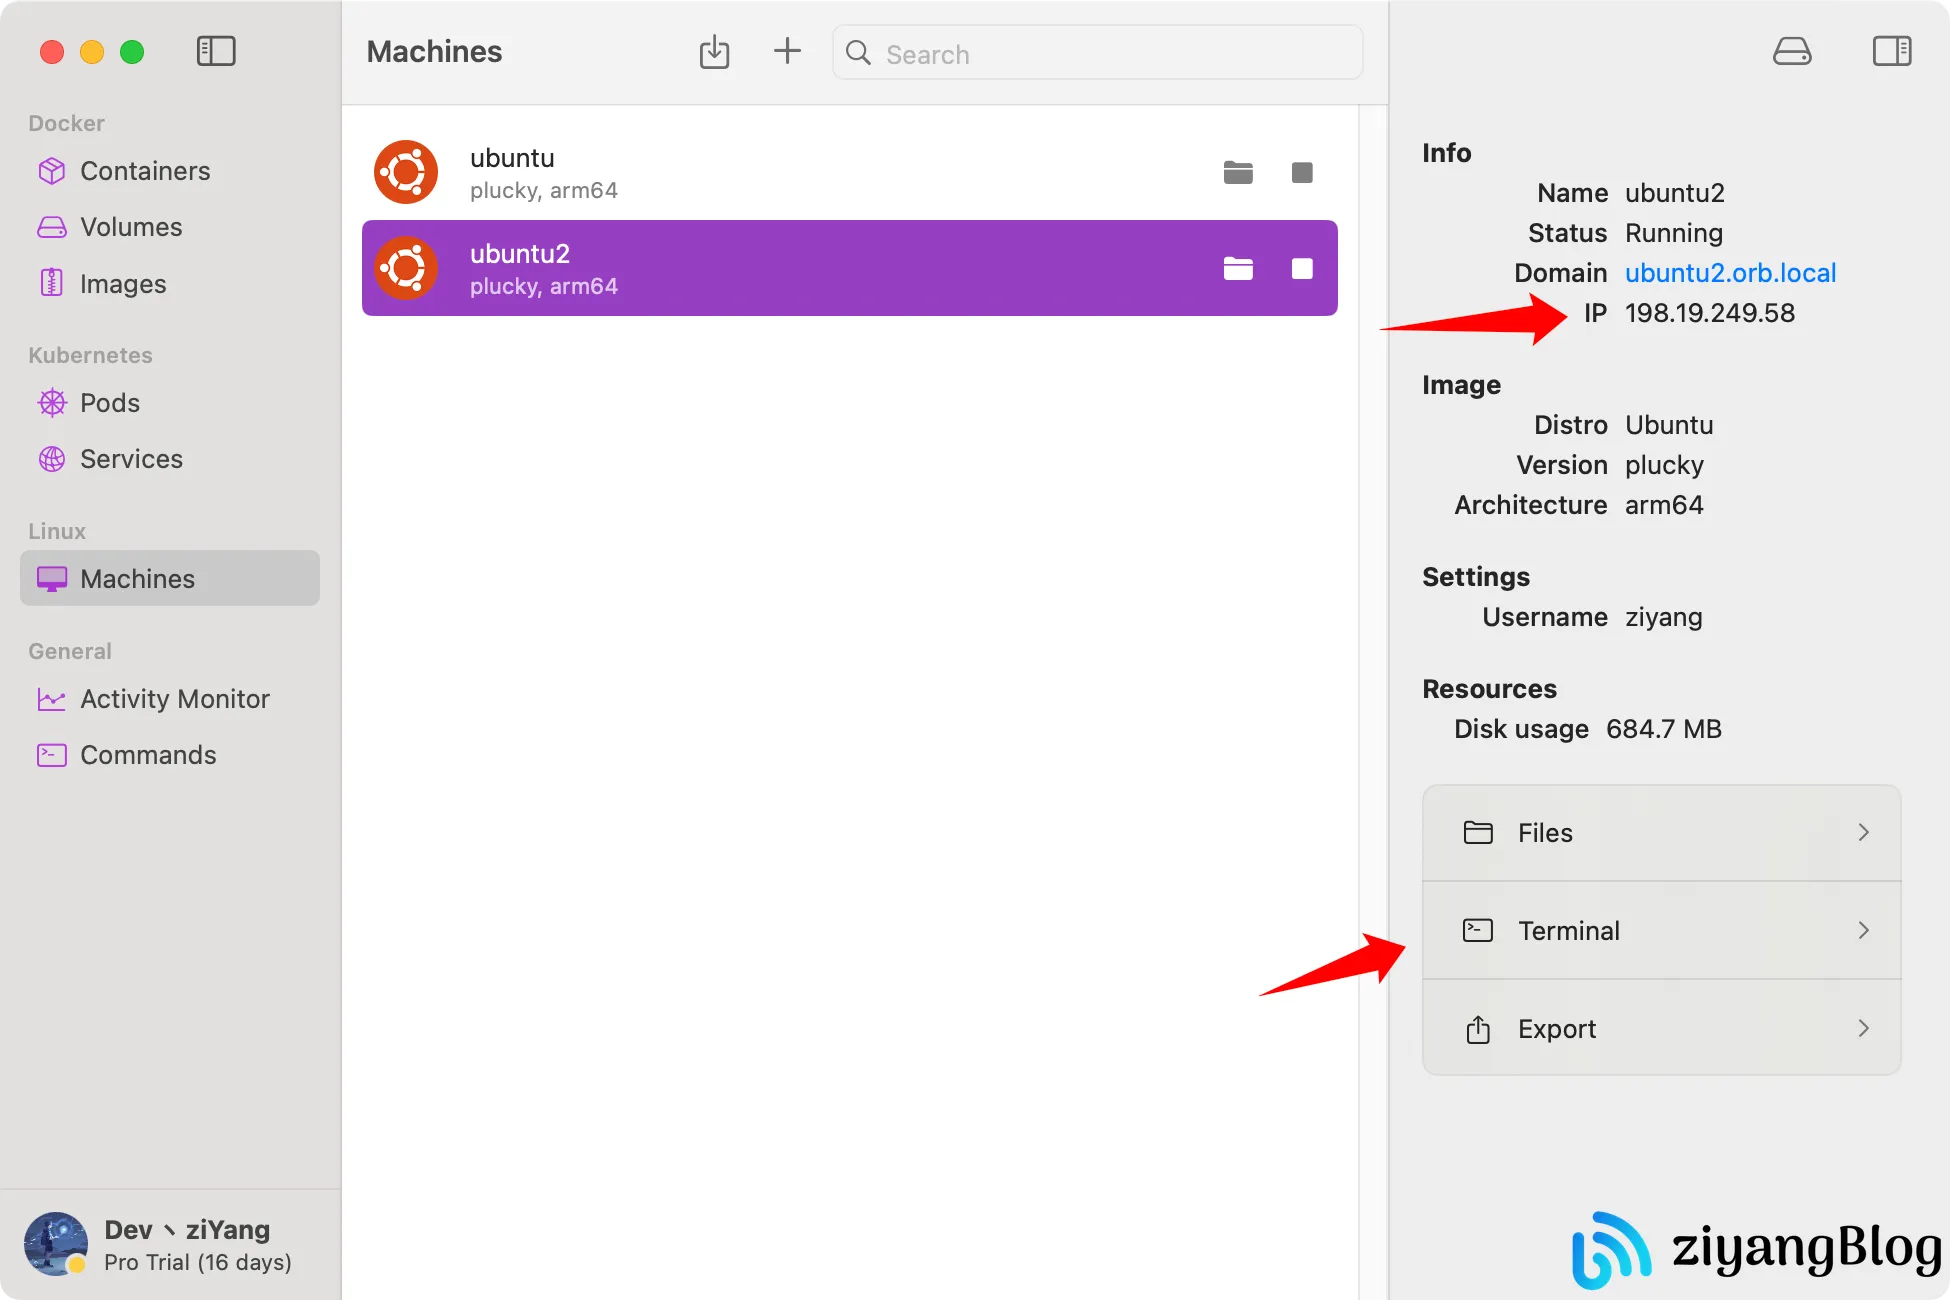Expand Terminal row chevron
The image size is (1950, 1300).
(x=1863, y=930)
